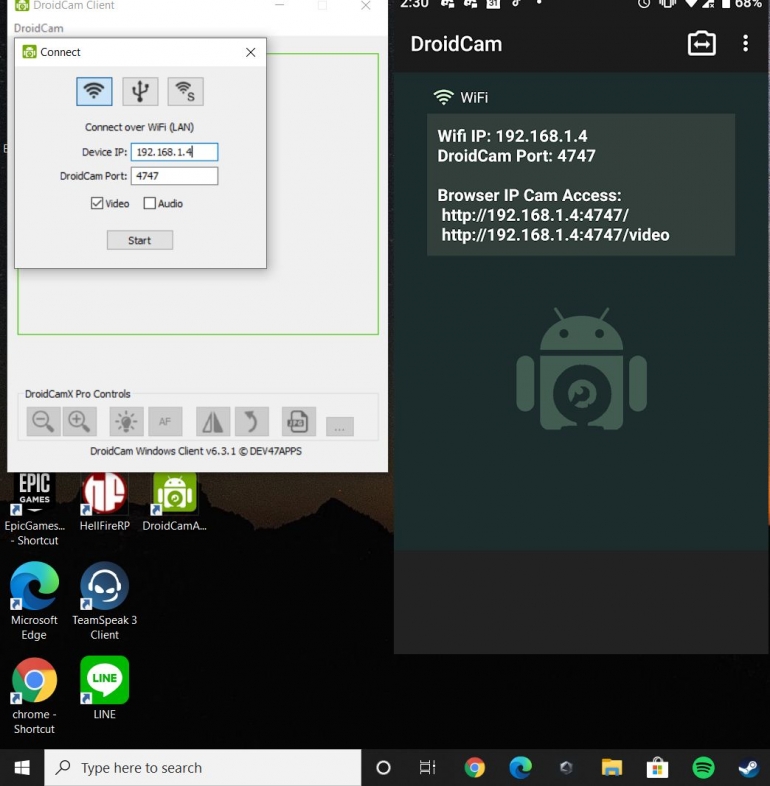This screenshot has width=770, height=786.
Task: Tap the DroidCam Port: 4747 text on phone
Action: 516,156
